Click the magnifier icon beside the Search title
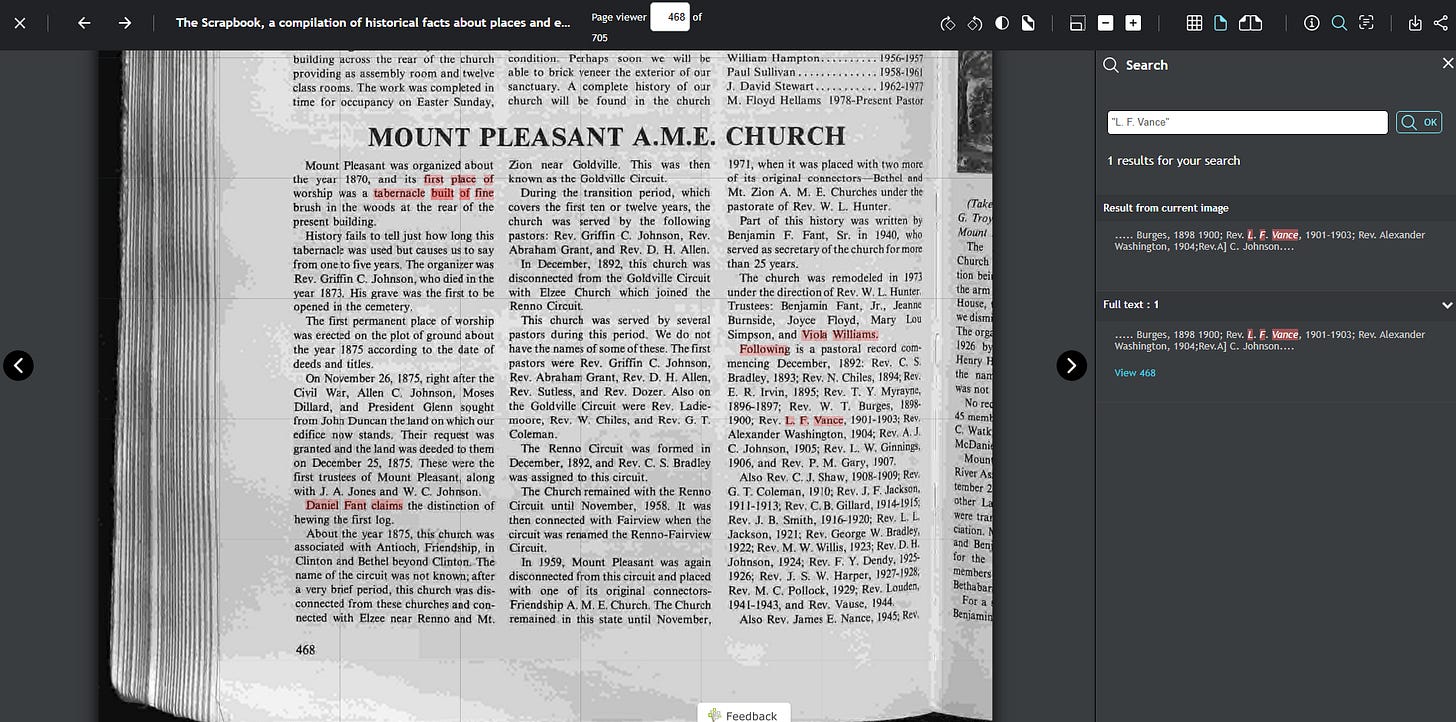Screen dimensions: 1456x722 [x=1110, y=65]
